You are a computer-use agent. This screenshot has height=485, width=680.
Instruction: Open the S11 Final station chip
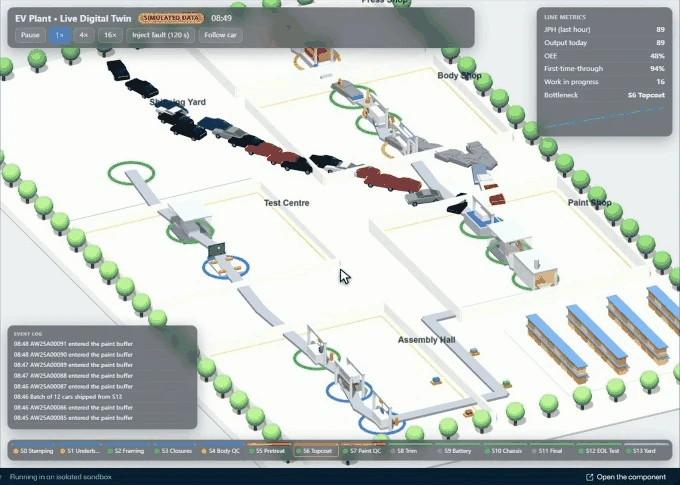click(552, 451)
